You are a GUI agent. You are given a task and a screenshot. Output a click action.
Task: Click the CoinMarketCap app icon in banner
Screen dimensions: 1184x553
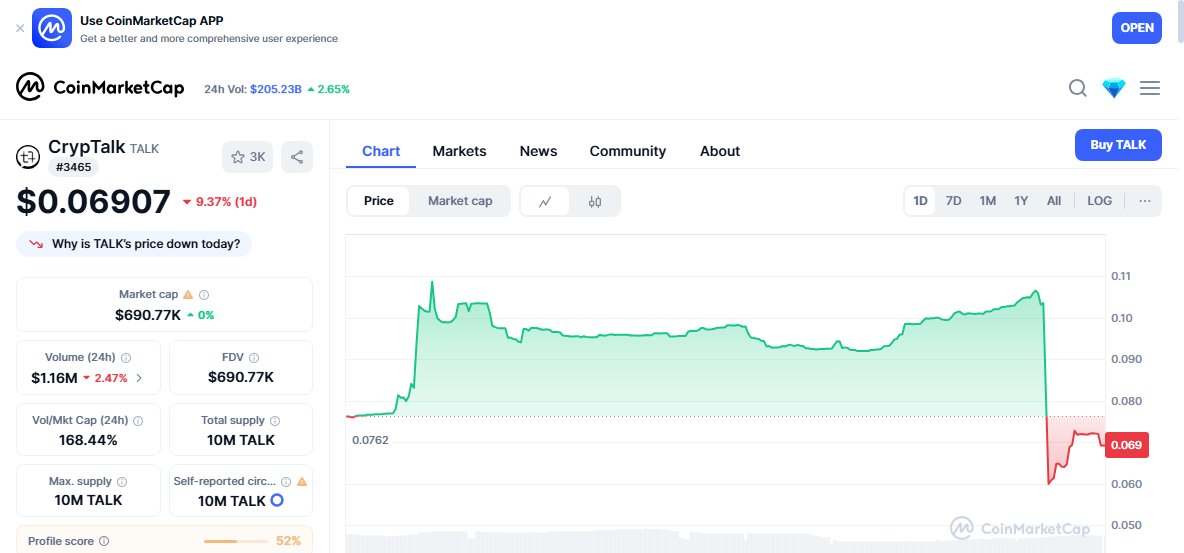pos(52,28)
